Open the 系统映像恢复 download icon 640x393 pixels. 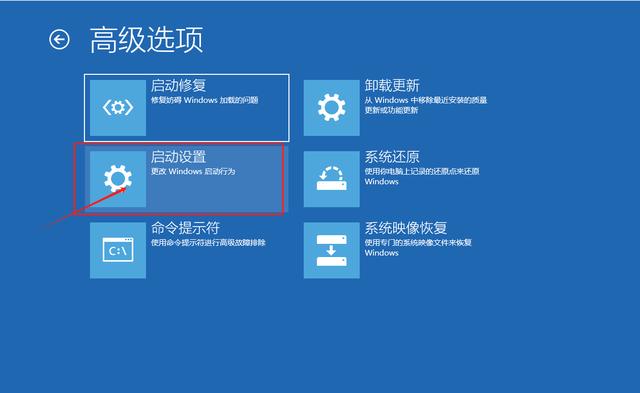(x=331, y=250)
